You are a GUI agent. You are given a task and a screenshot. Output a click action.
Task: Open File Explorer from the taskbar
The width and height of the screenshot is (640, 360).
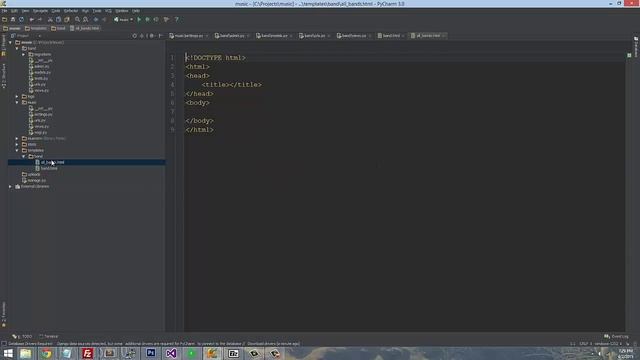click(x=25, y=353)
